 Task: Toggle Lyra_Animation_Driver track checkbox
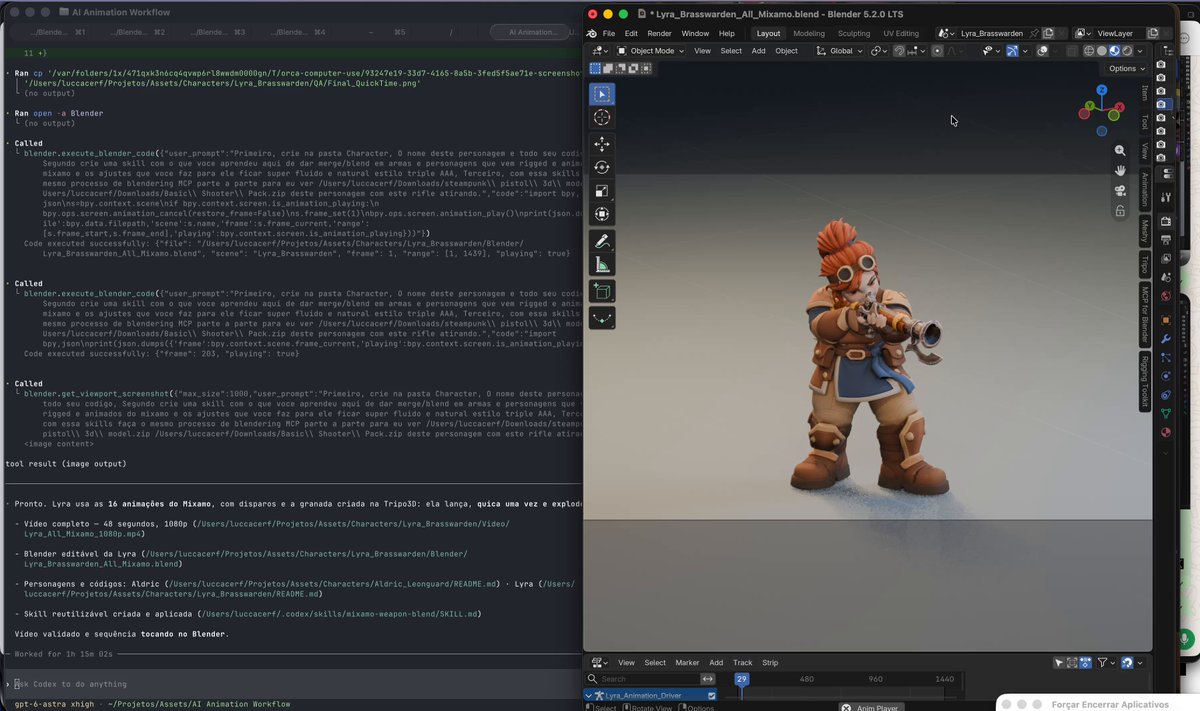point(711,695)
